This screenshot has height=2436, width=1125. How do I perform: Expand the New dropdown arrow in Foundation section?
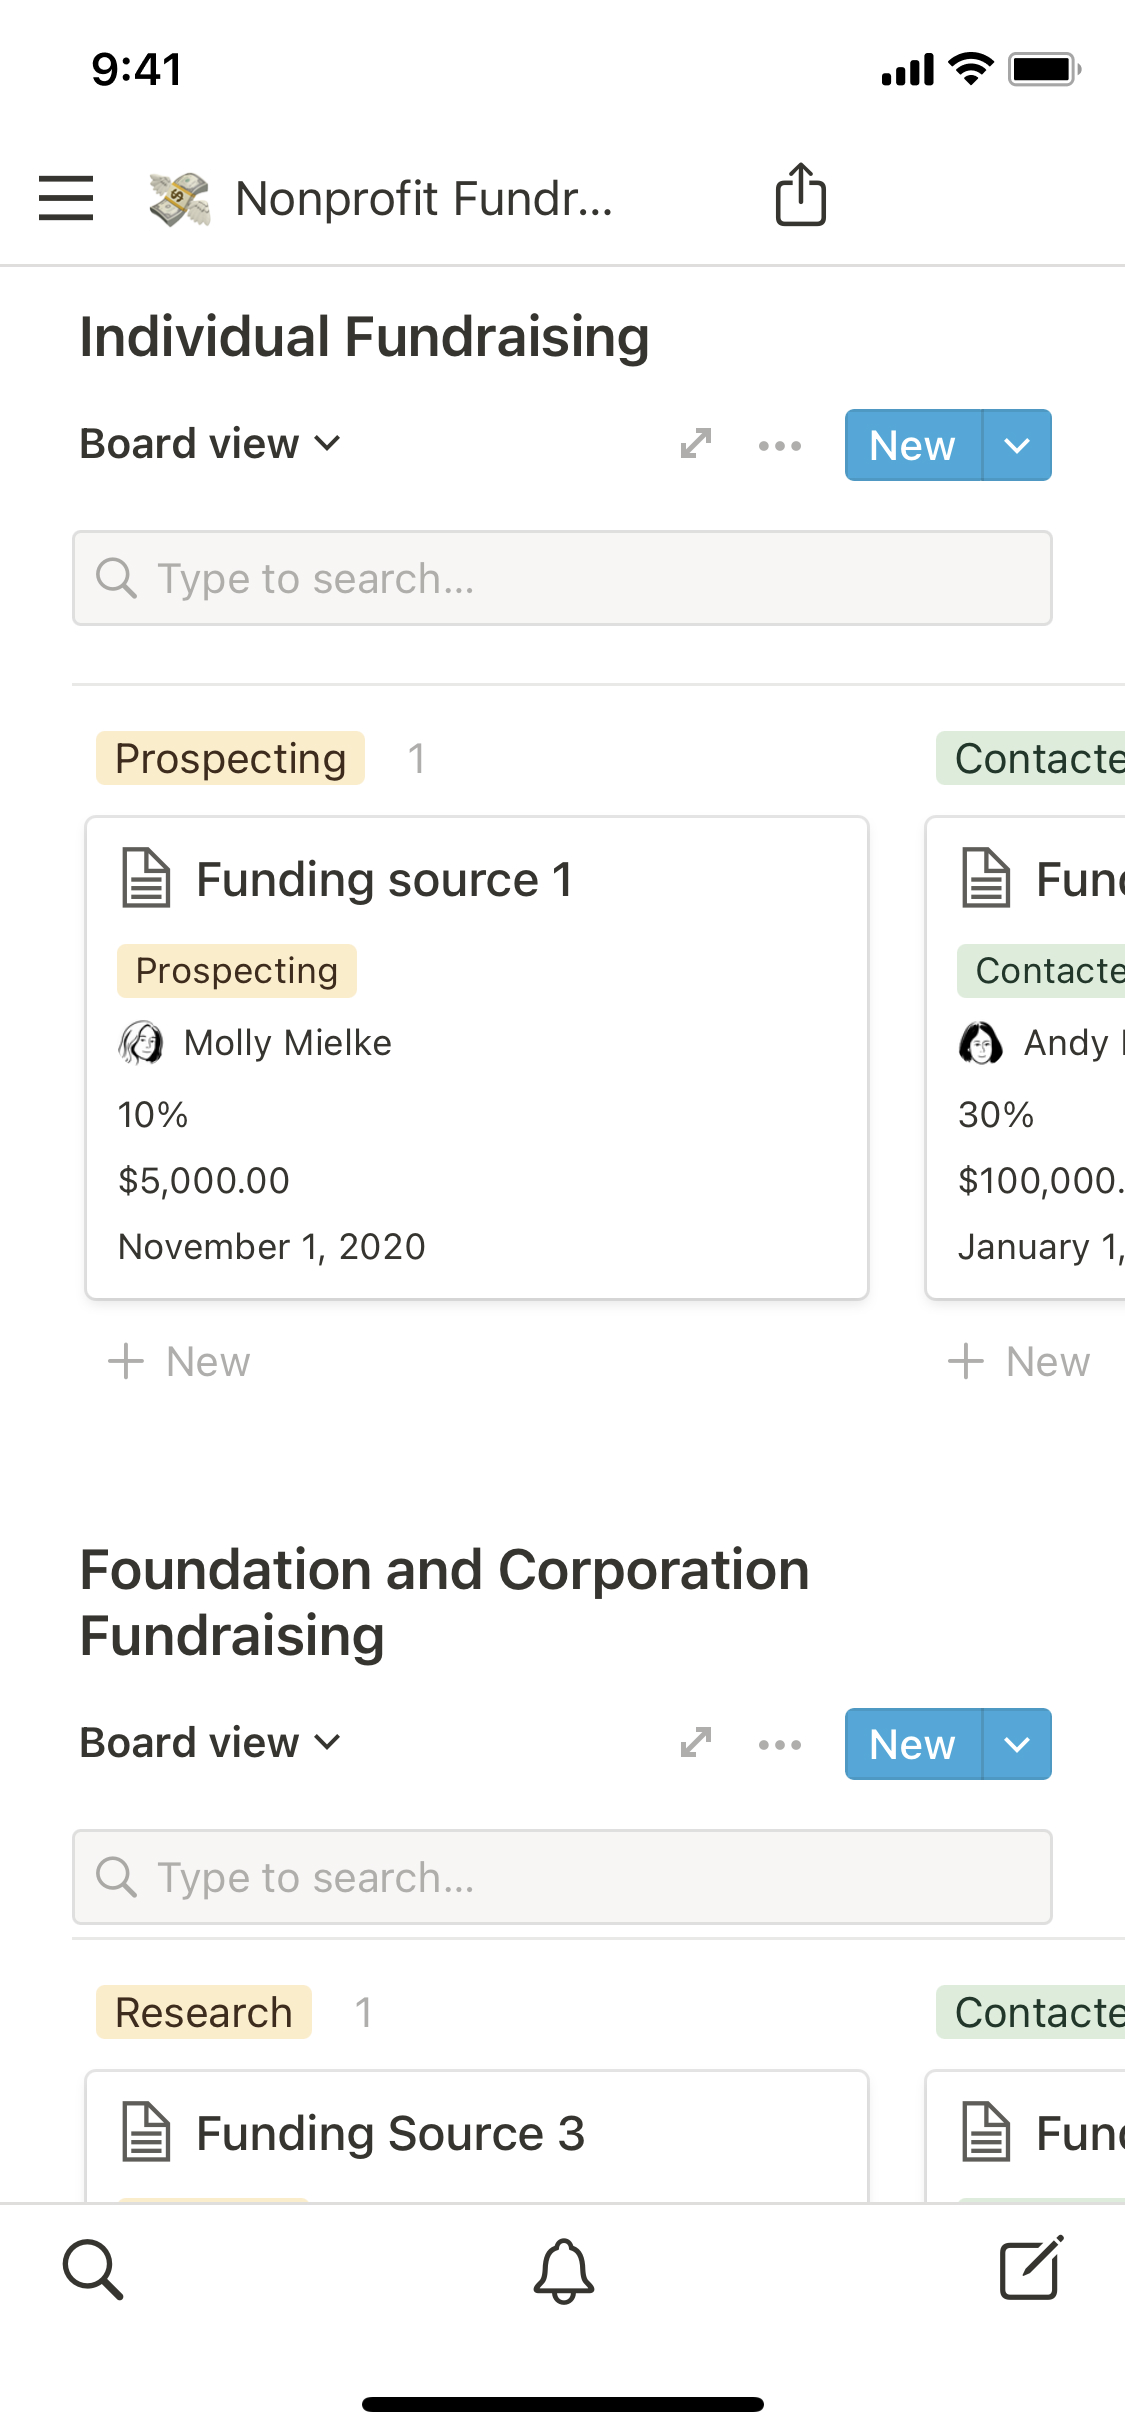pyautogui.click(x=1017, y=1744)
